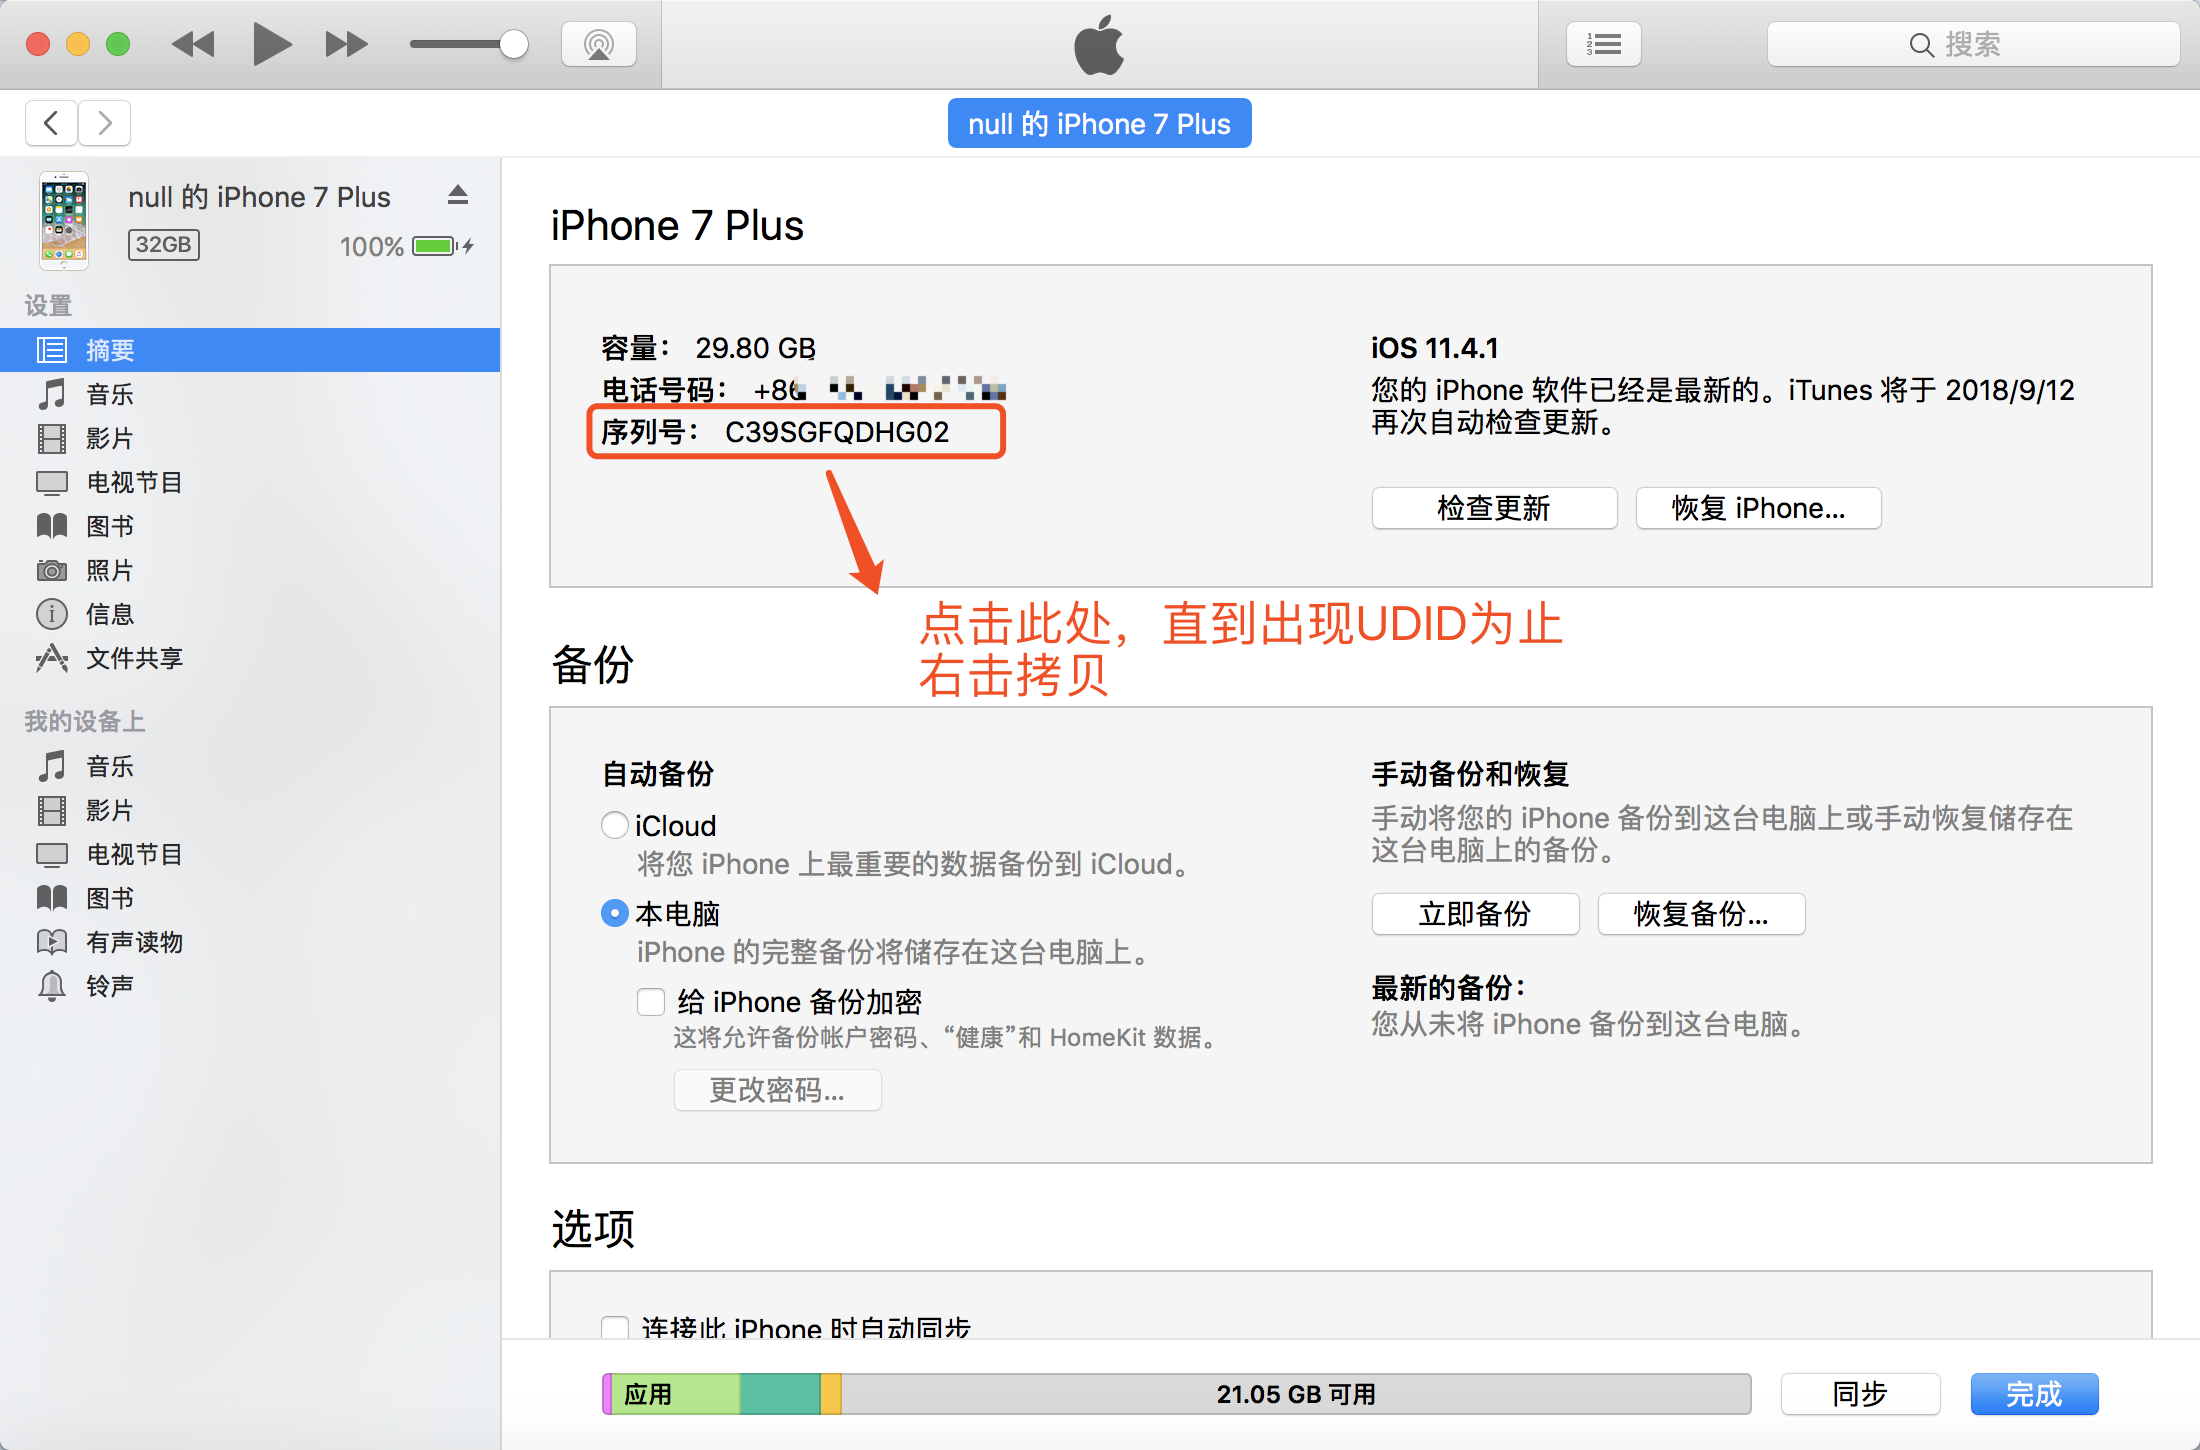Viewport: 2200px width, 1450px height.
Task: Click the fast-forward button
Action: 346,45
